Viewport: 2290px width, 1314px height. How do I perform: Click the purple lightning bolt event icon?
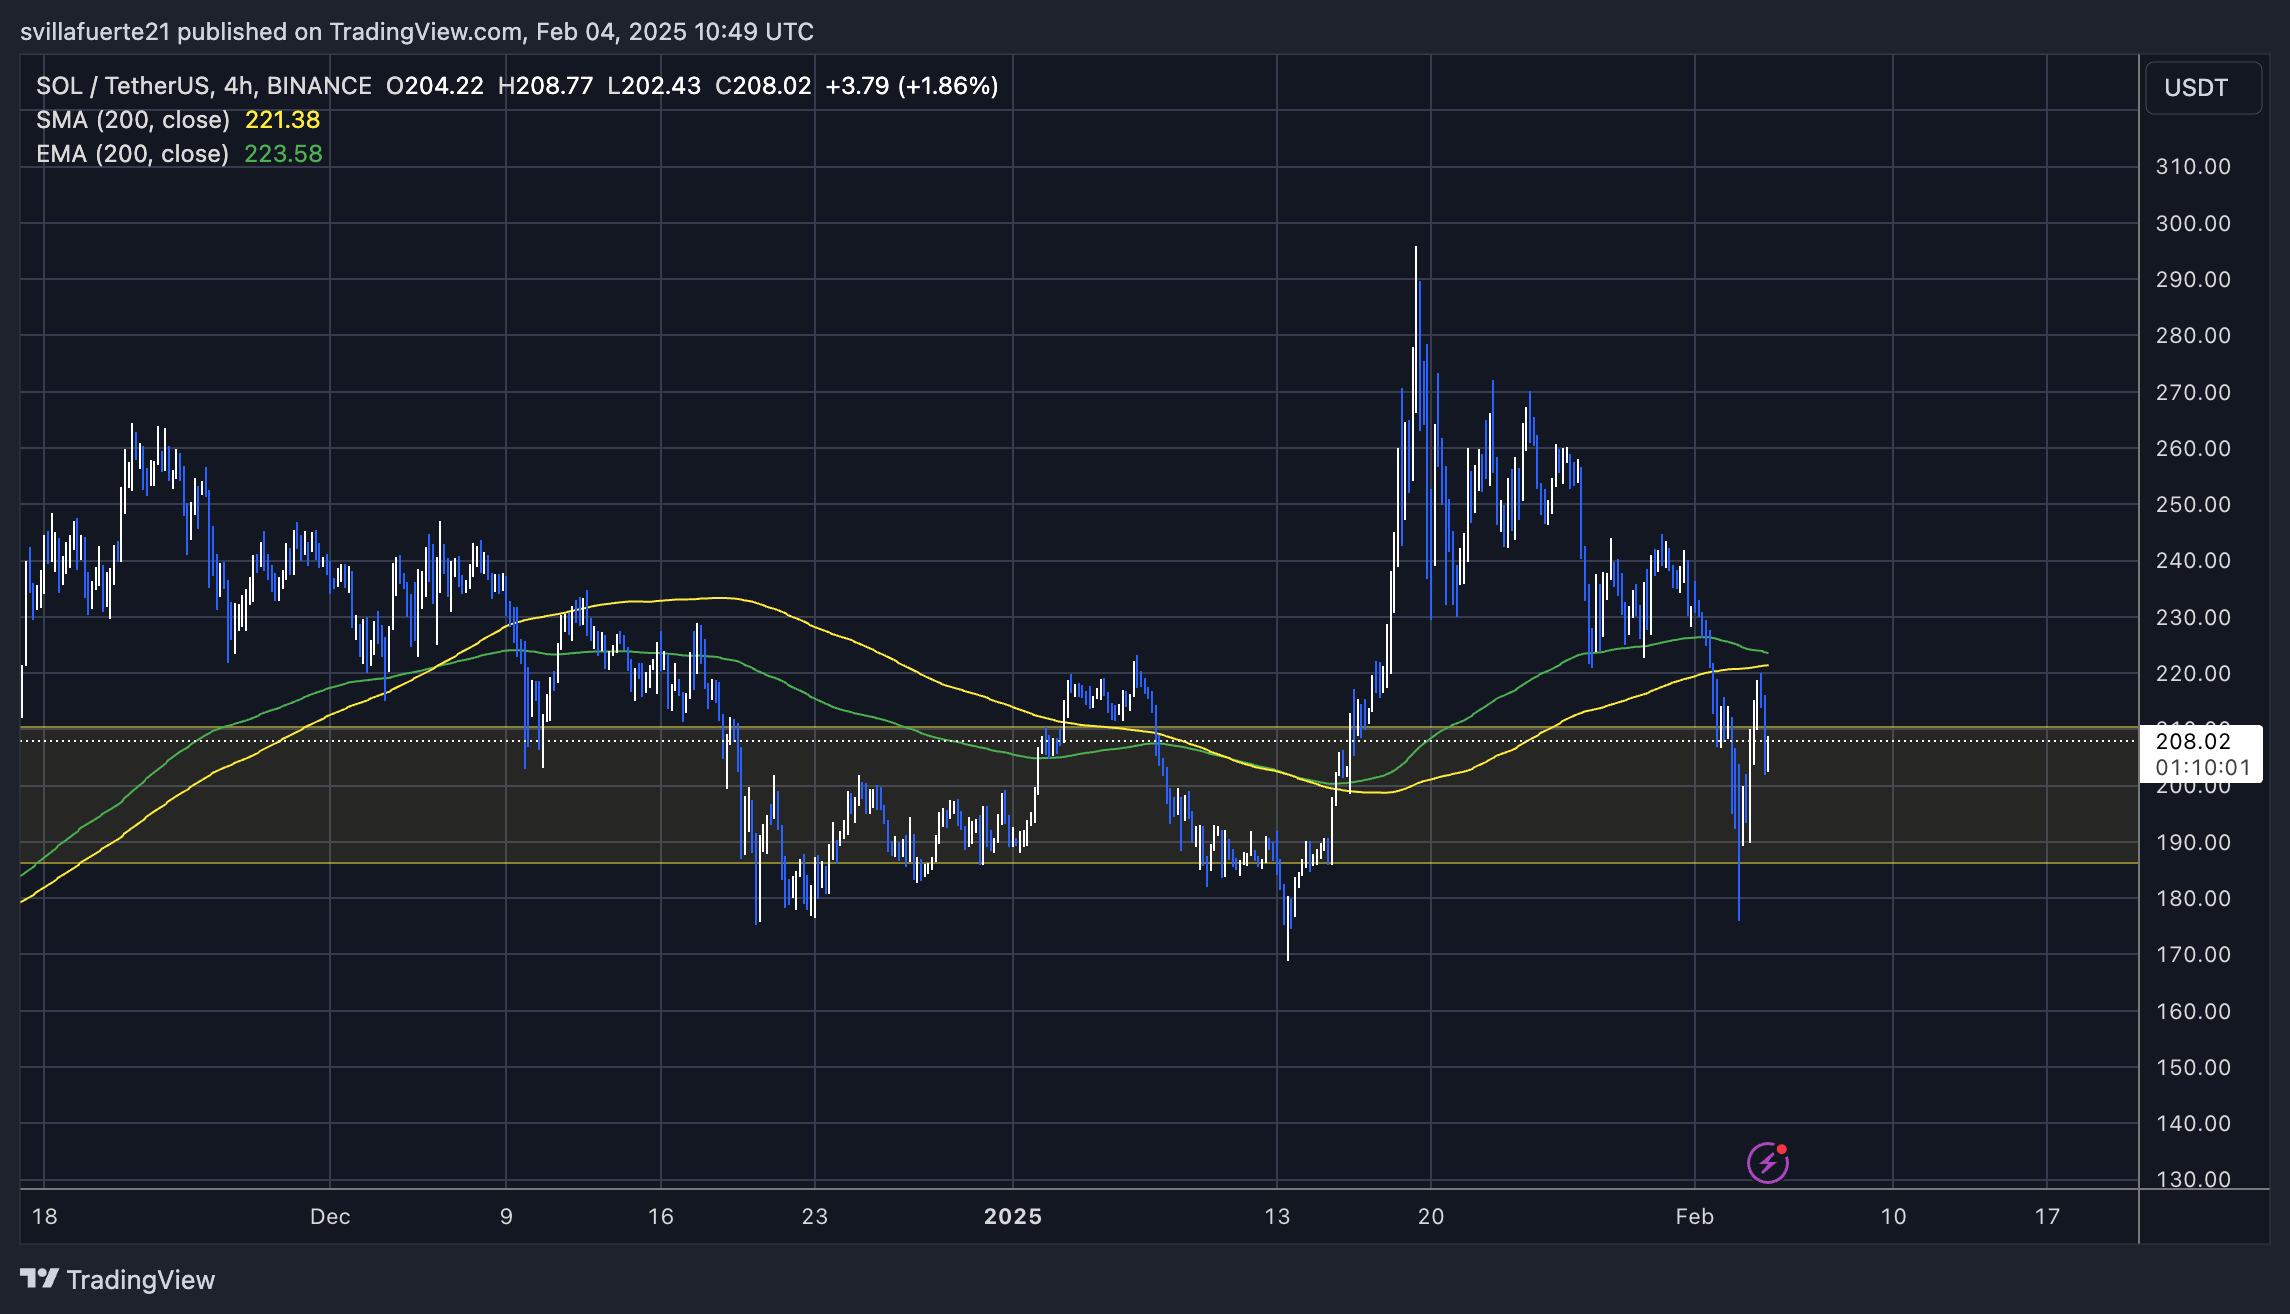pos(1767,1162)
